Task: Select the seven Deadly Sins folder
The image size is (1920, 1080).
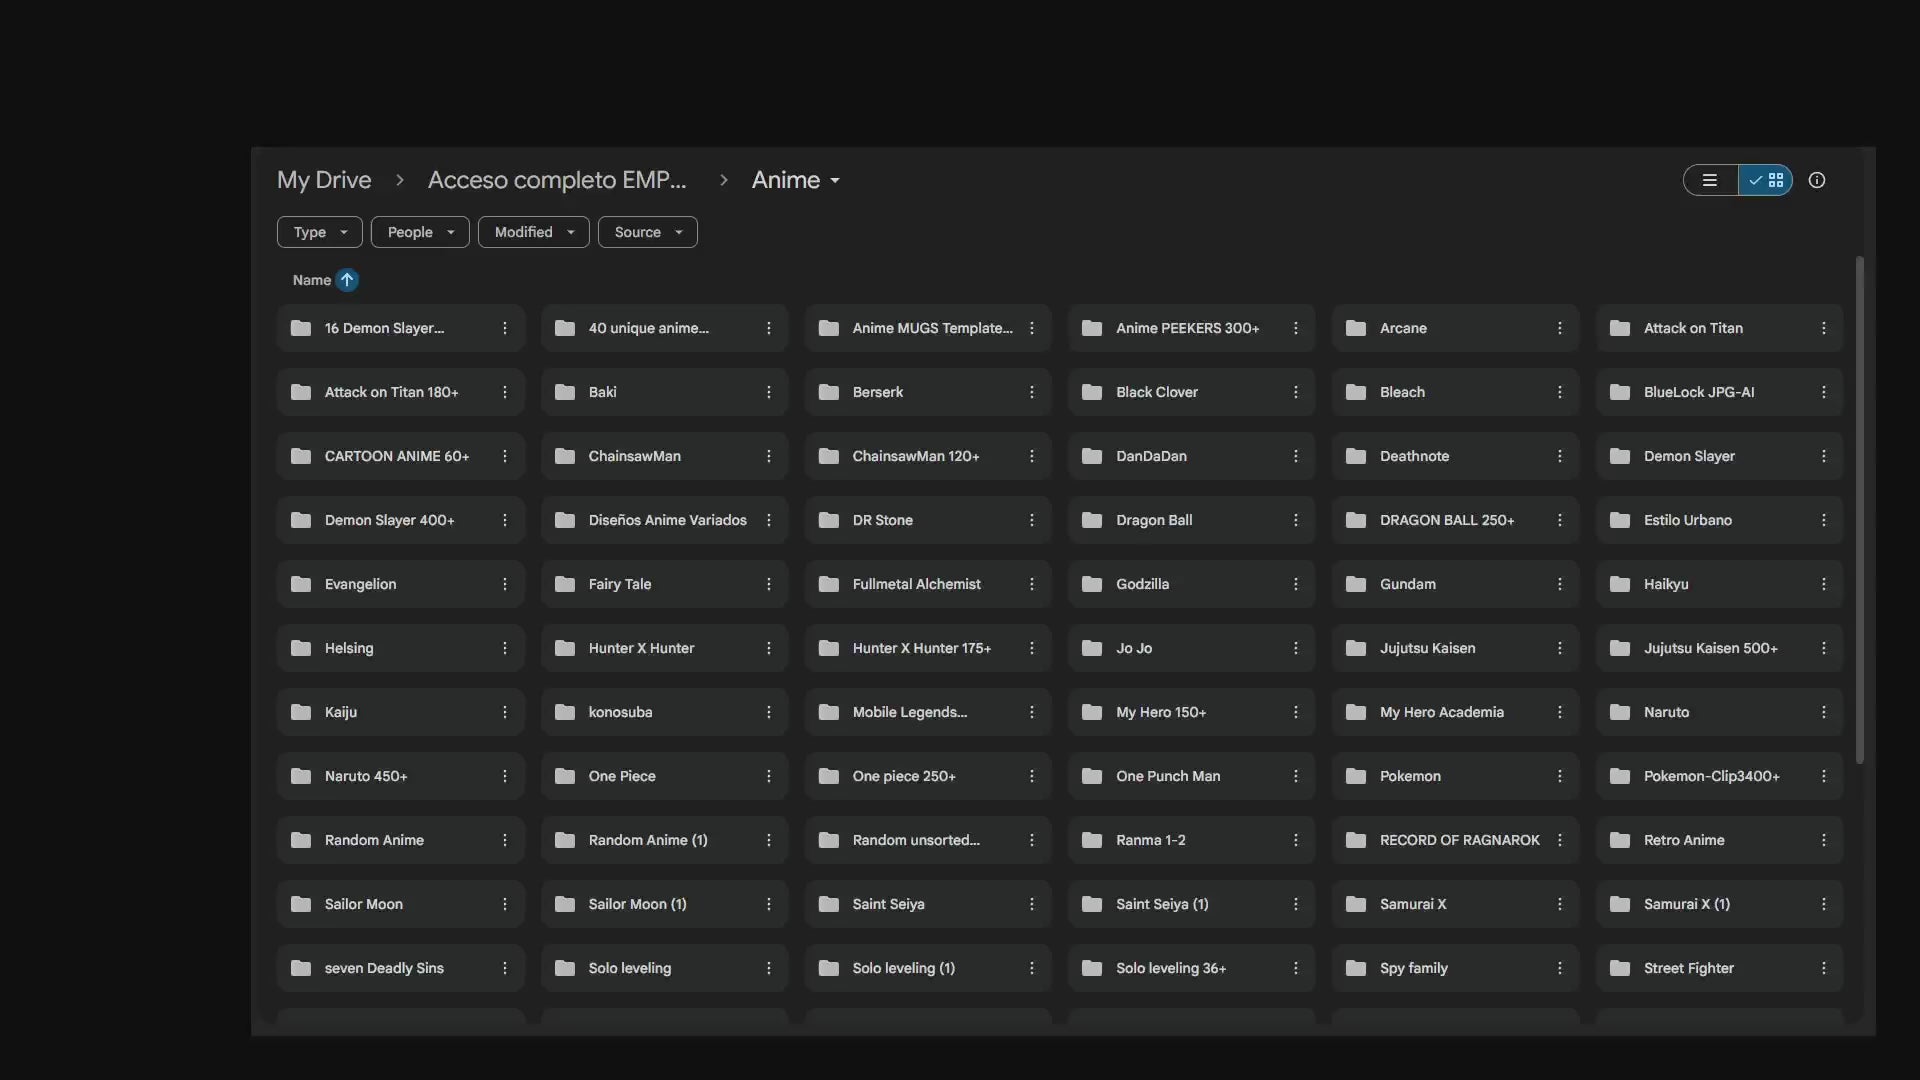Action: [x=400, y=968]
